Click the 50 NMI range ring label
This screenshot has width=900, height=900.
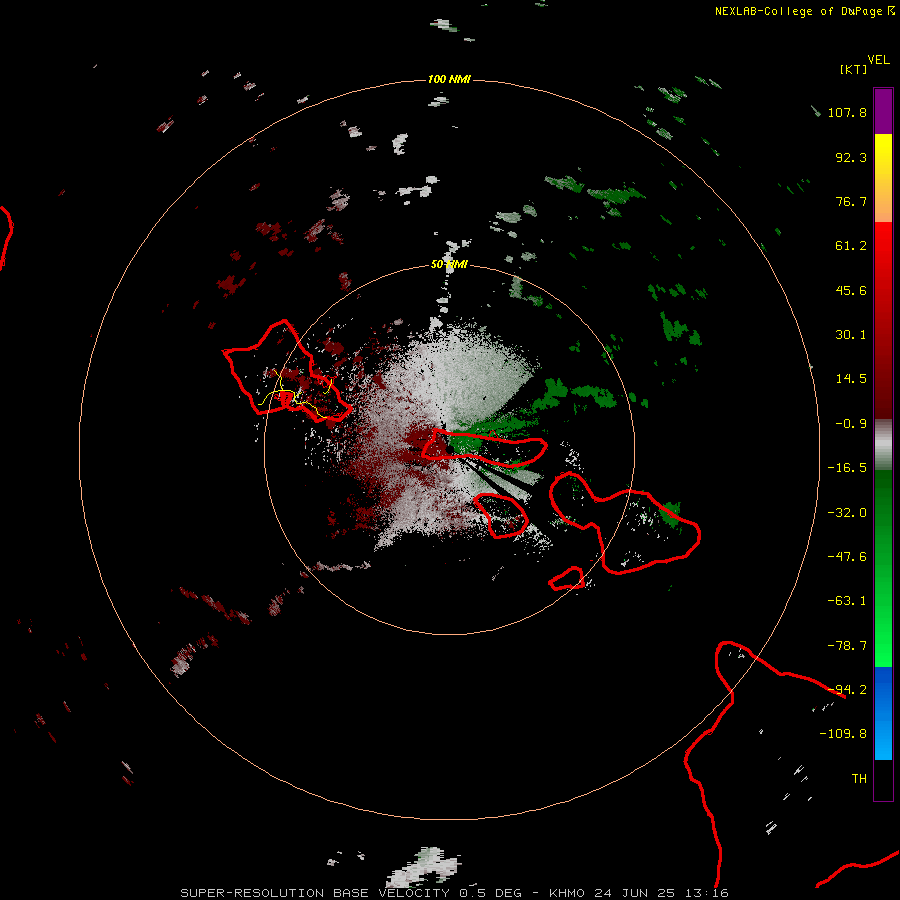point(449,264)
